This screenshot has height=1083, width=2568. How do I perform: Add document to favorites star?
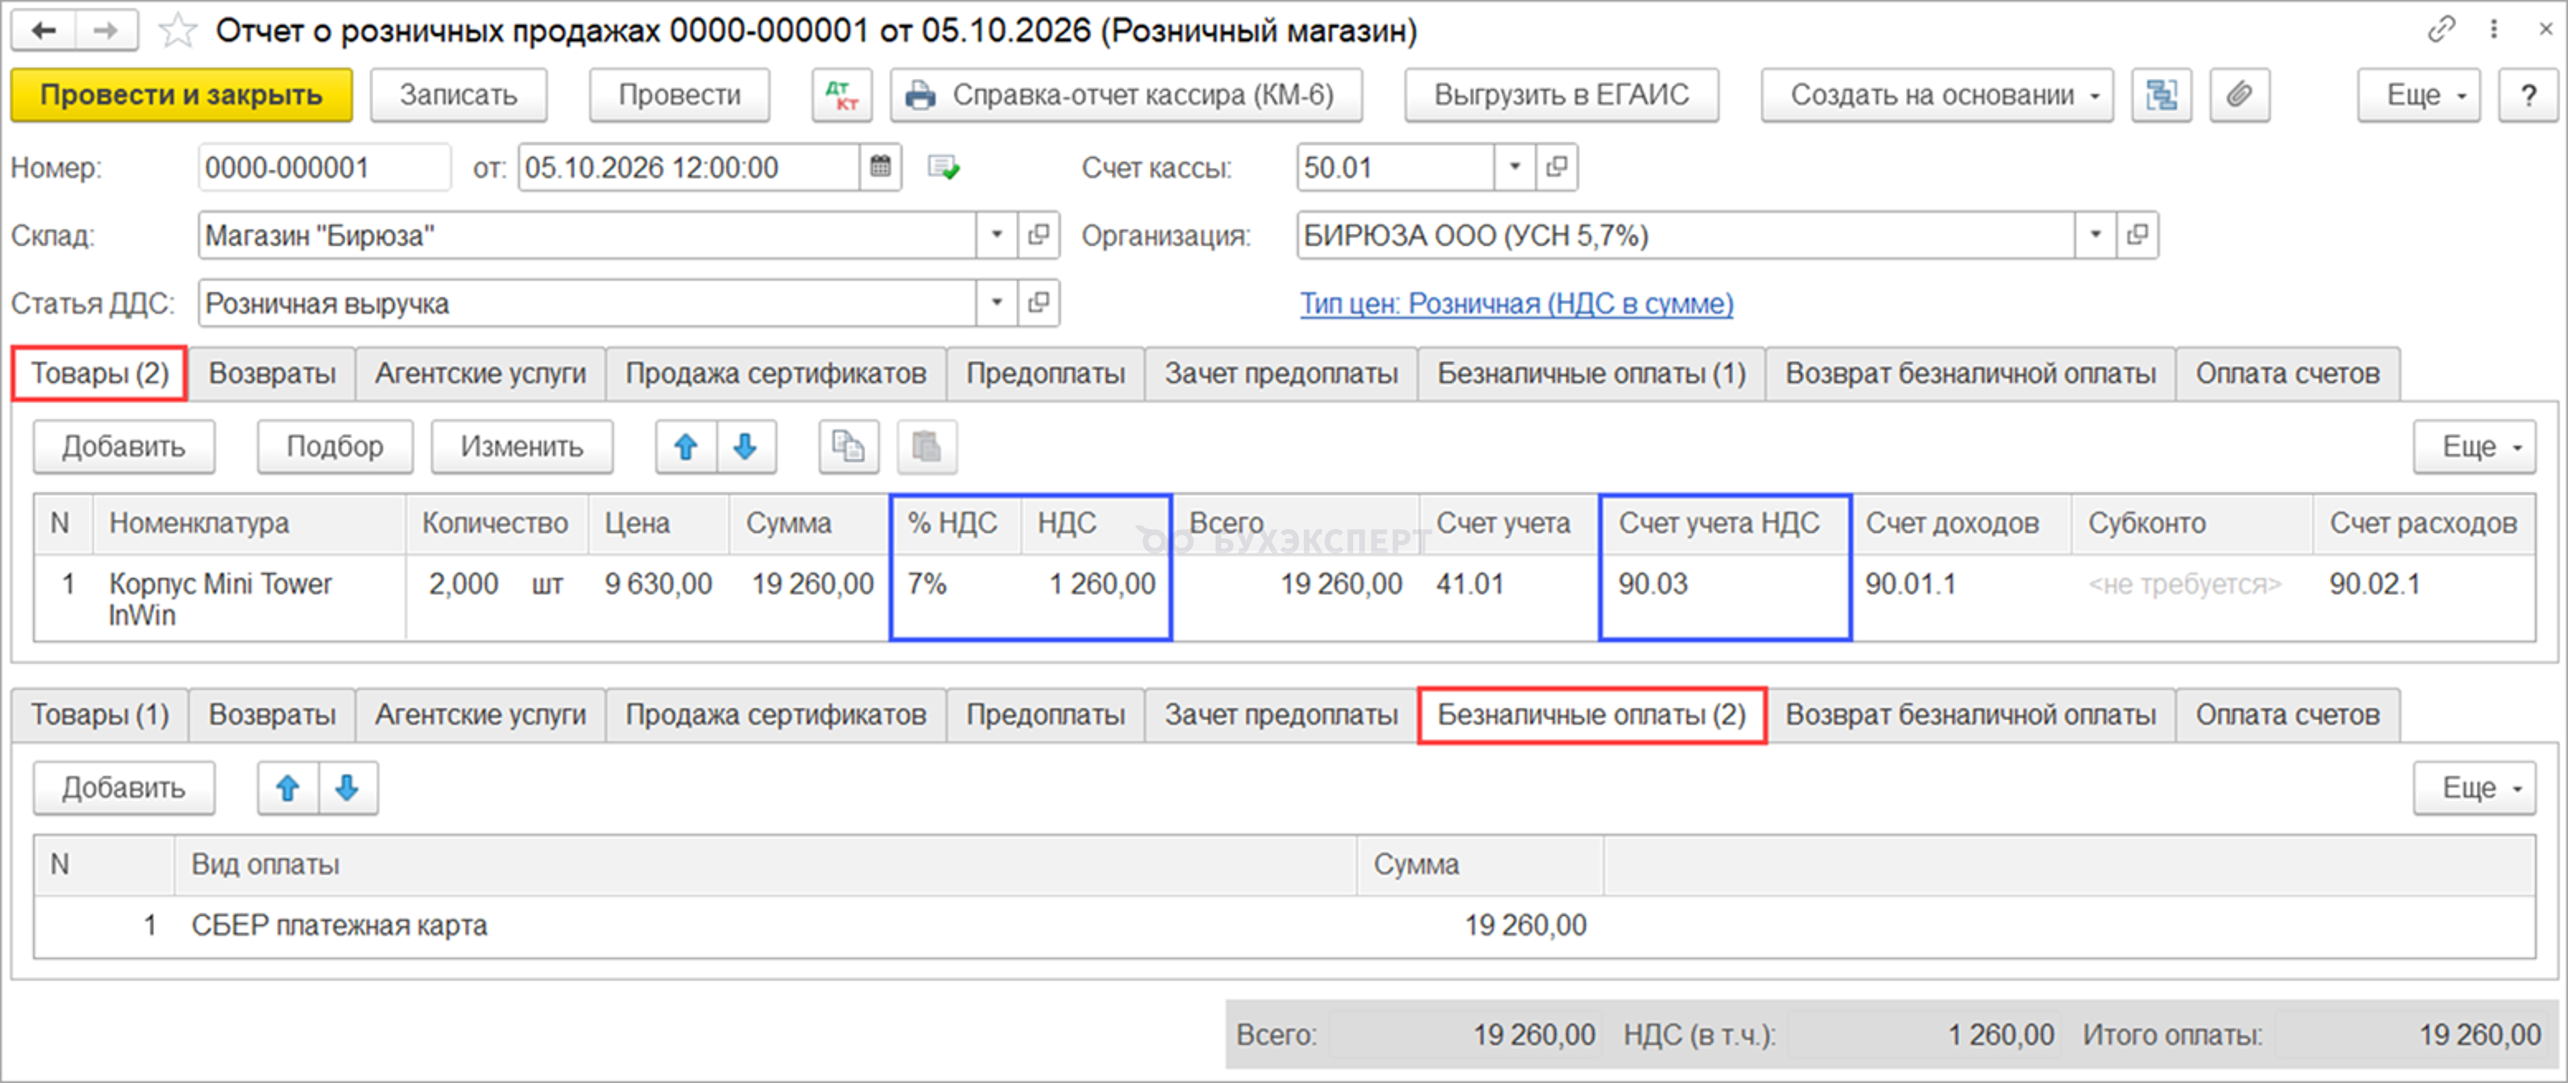click(x=177, y=31)
